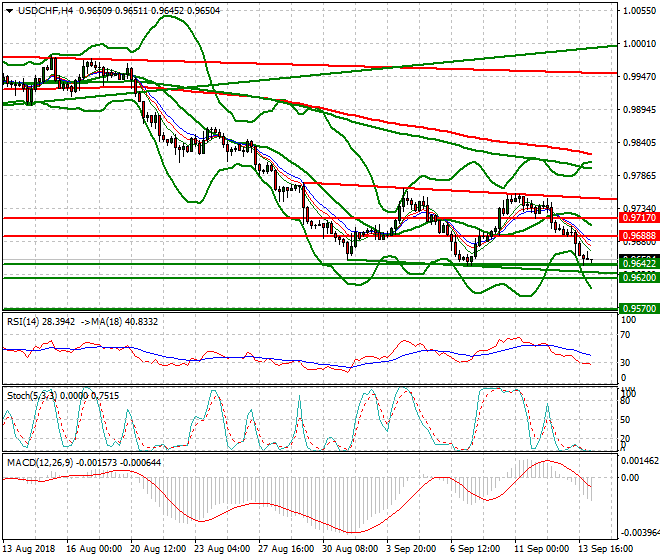Image resolution: width=660 pixels, height=560 pixels.
Task: Click the RSI(14) 28.3942 indicator label
Action: pyautogui.click(x=41, y=322)
